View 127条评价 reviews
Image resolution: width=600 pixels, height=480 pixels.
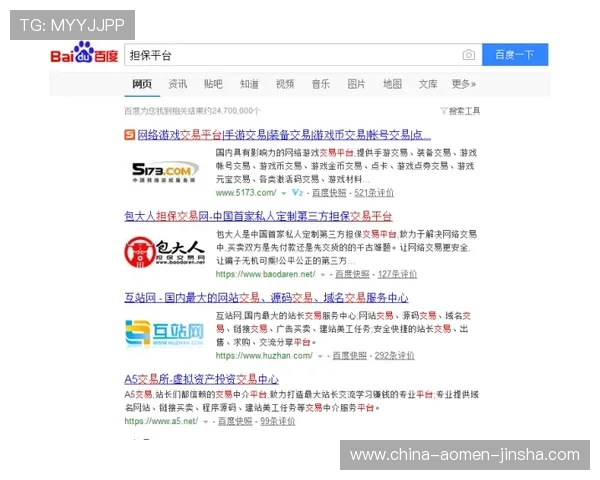click(397, 274)
